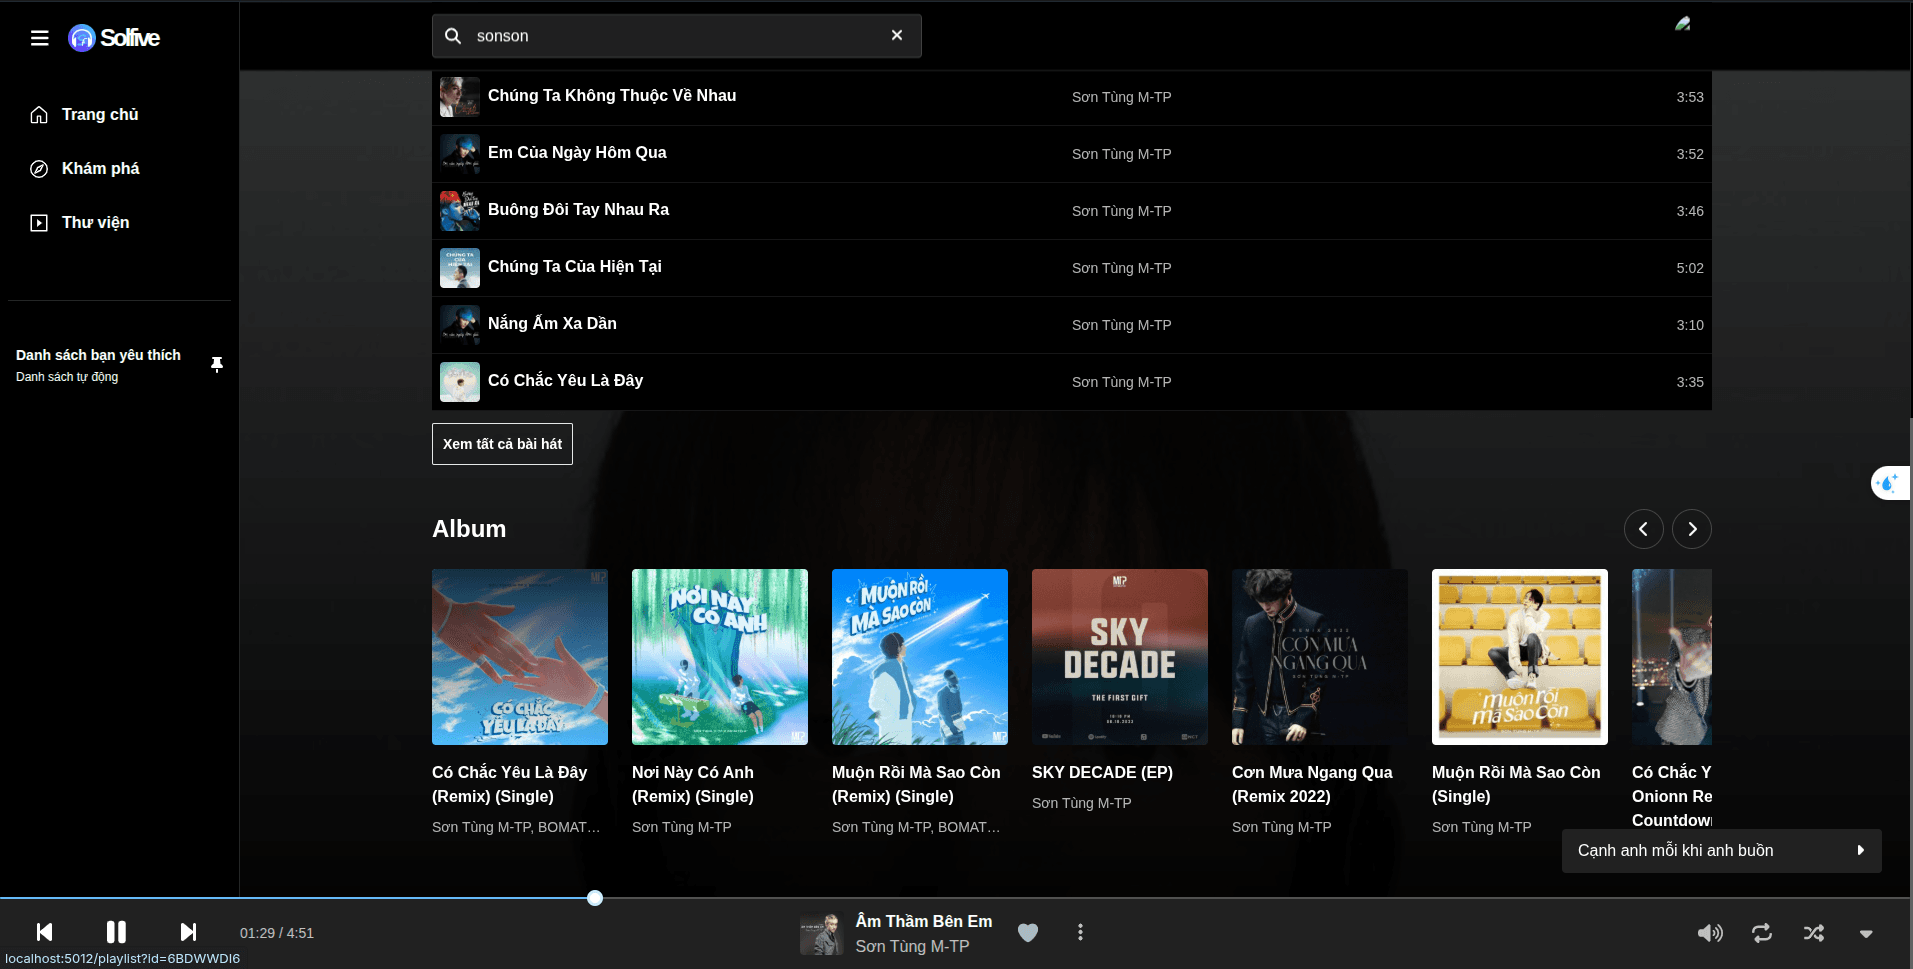Screen dimensions: 1913x969
Task: Toggle shuffle playback
Action: point(1814,933)
